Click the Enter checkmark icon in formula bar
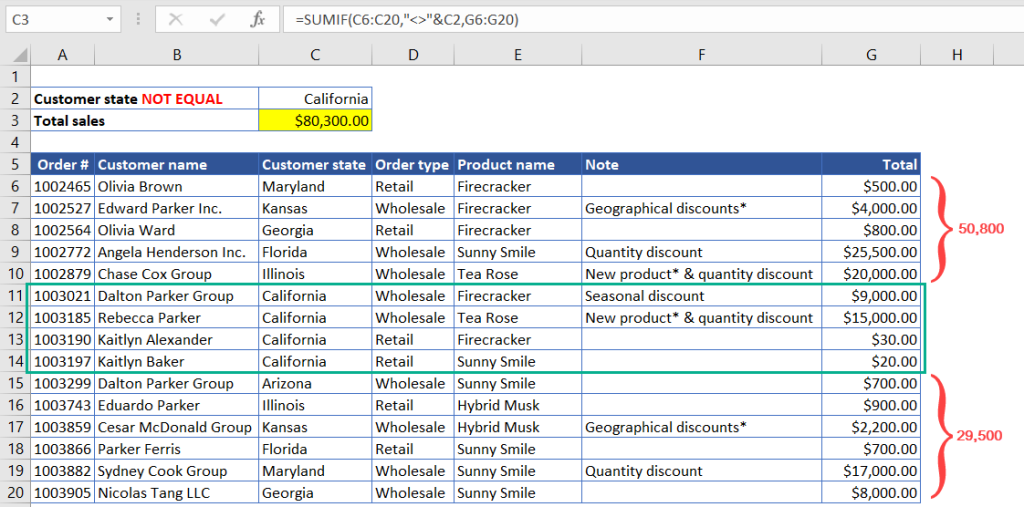The width and height of the screenshot is (1024, 507). 217,20
